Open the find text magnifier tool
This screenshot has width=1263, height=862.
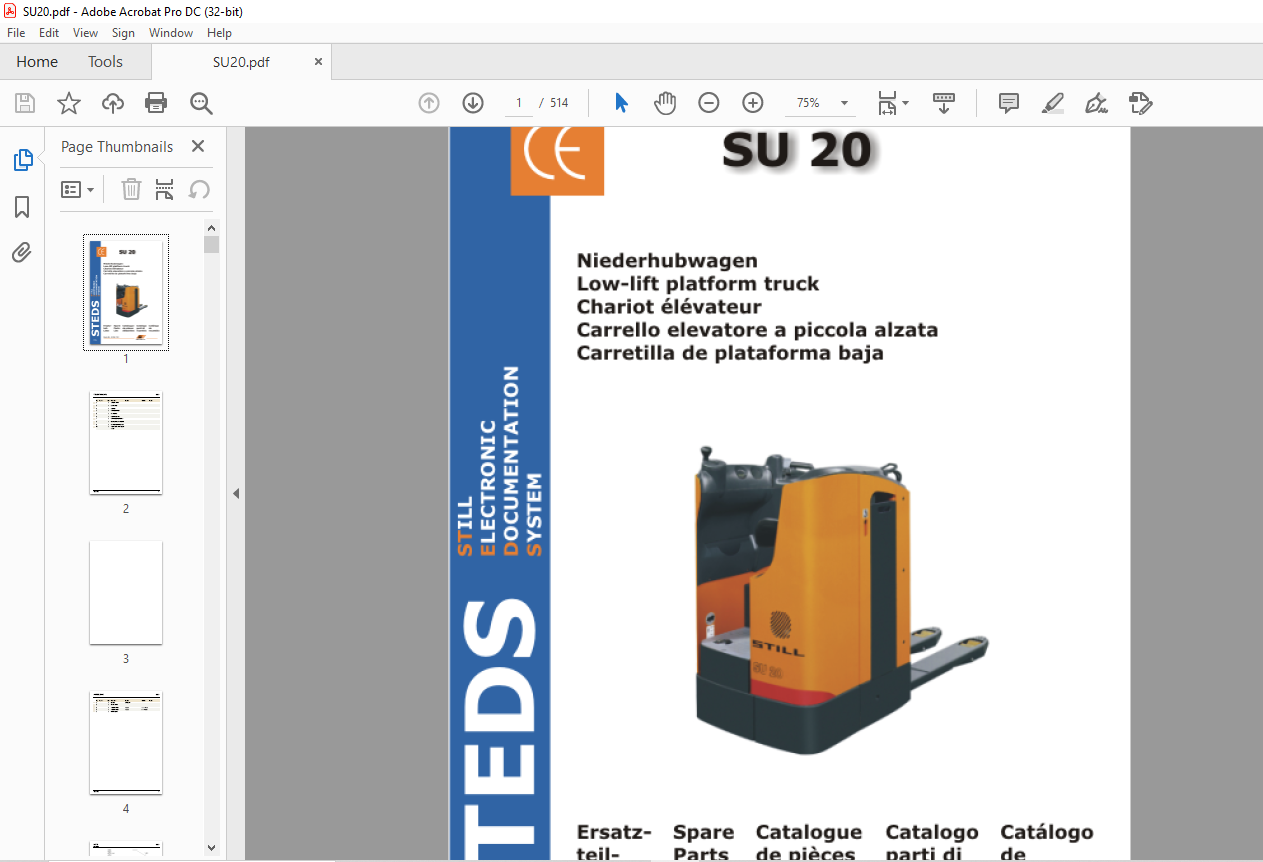click(201, 103)
